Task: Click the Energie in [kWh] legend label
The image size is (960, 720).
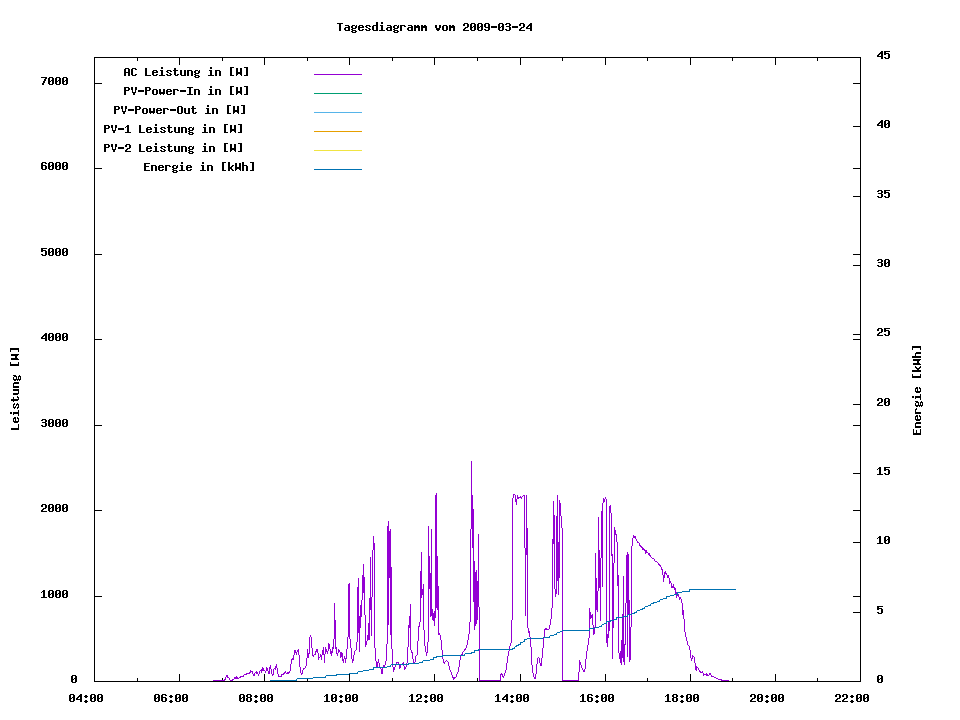Action: click(x=199, y=167)
